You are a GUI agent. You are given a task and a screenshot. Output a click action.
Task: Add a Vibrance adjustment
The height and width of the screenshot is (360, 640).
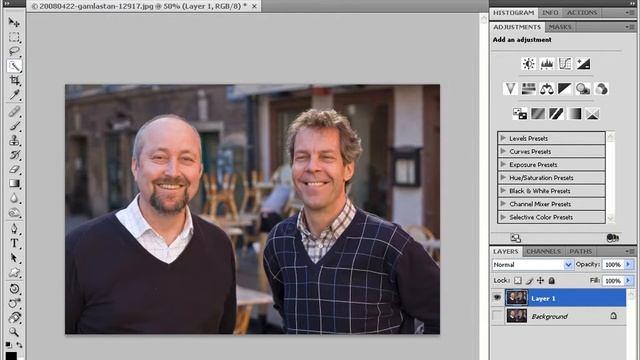(510, 89)
